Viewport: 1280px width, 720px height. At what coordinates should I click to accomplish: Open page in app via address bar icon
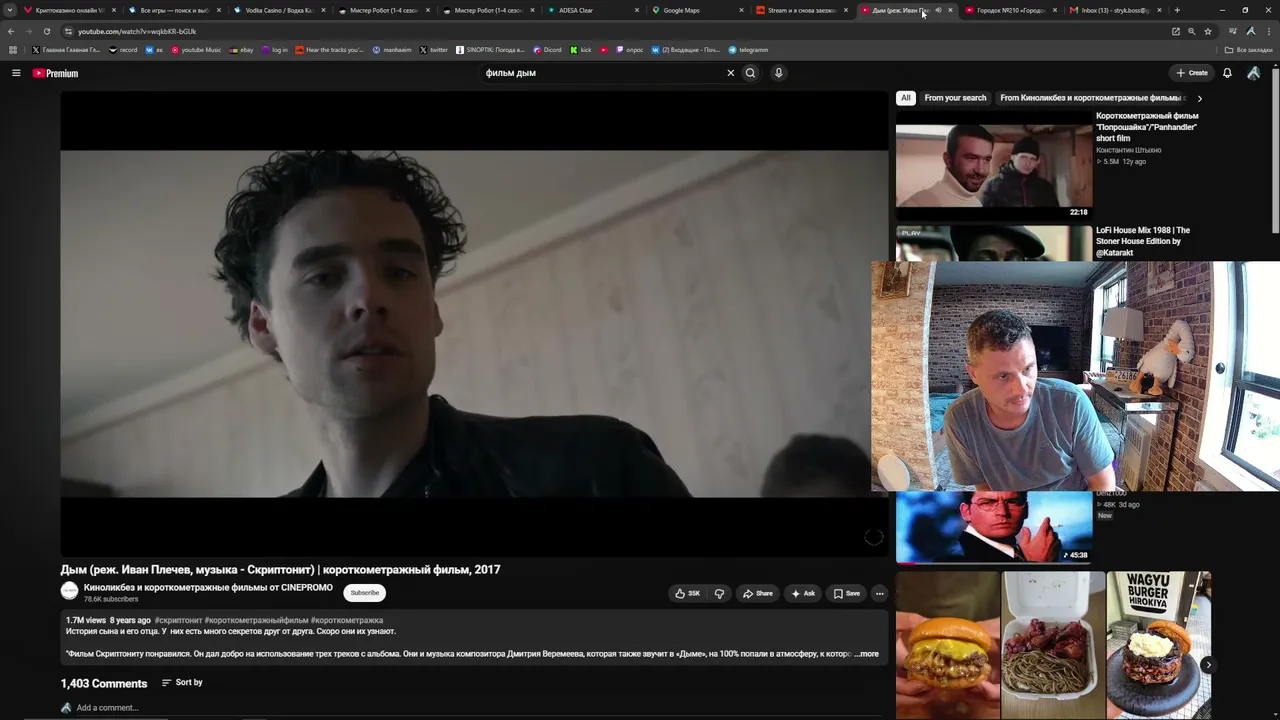tap(1175, 31)
